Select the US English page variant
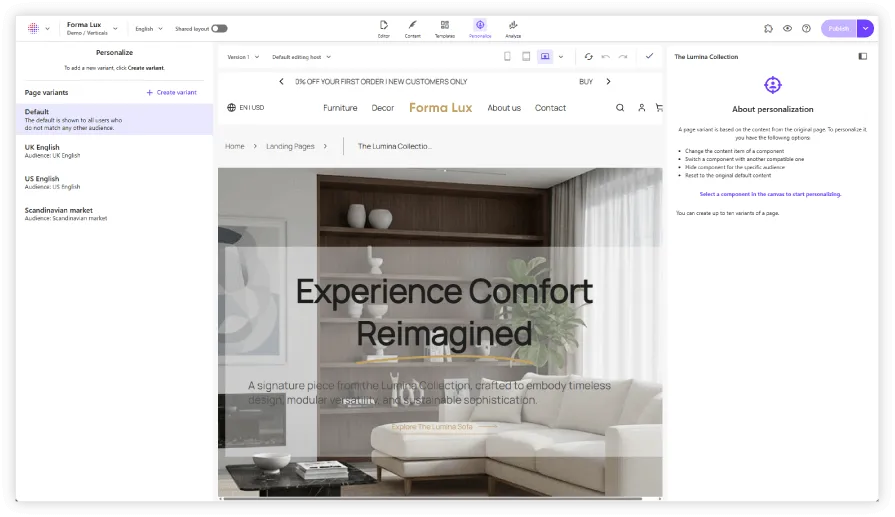This screenshot has width=895, height=517. [114, 182]
